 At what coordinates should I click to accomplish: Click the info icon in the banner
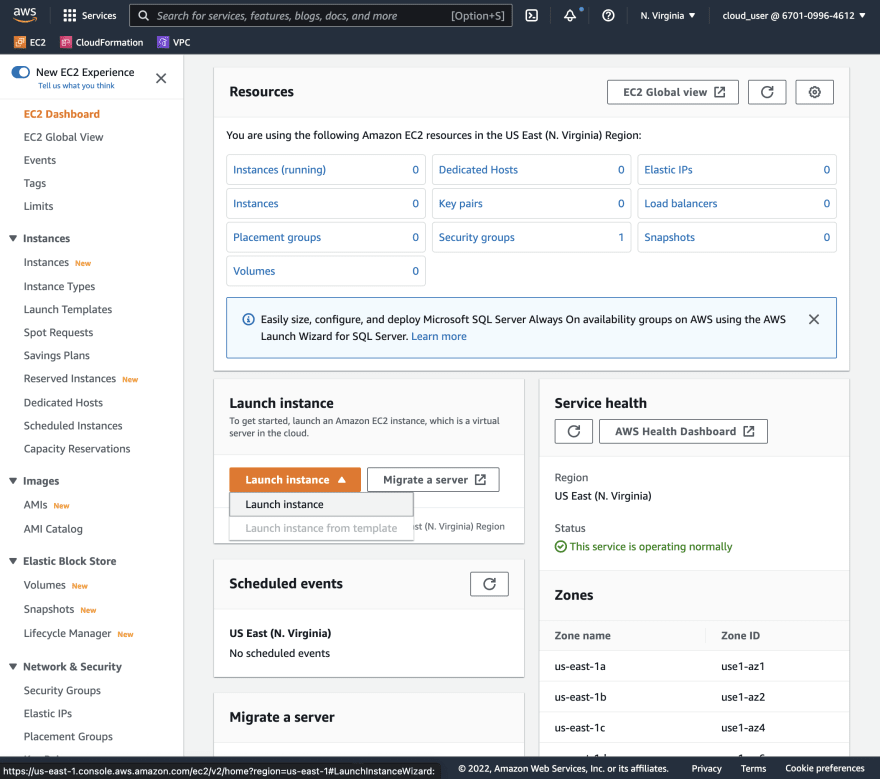[x=248, y=319]
